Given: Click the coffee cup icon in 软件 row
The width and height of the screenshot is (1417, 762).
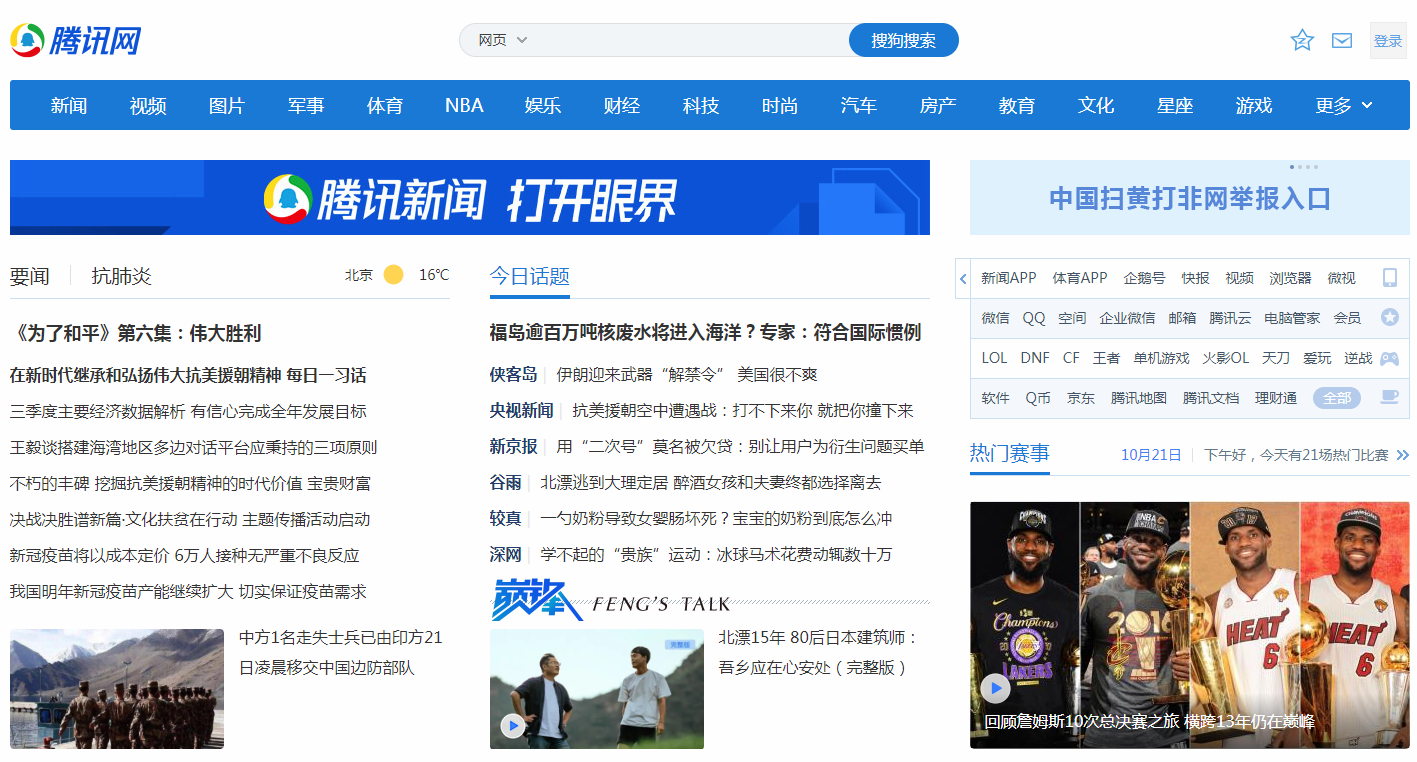Looking at the screenshot, I should [1389, 397].
